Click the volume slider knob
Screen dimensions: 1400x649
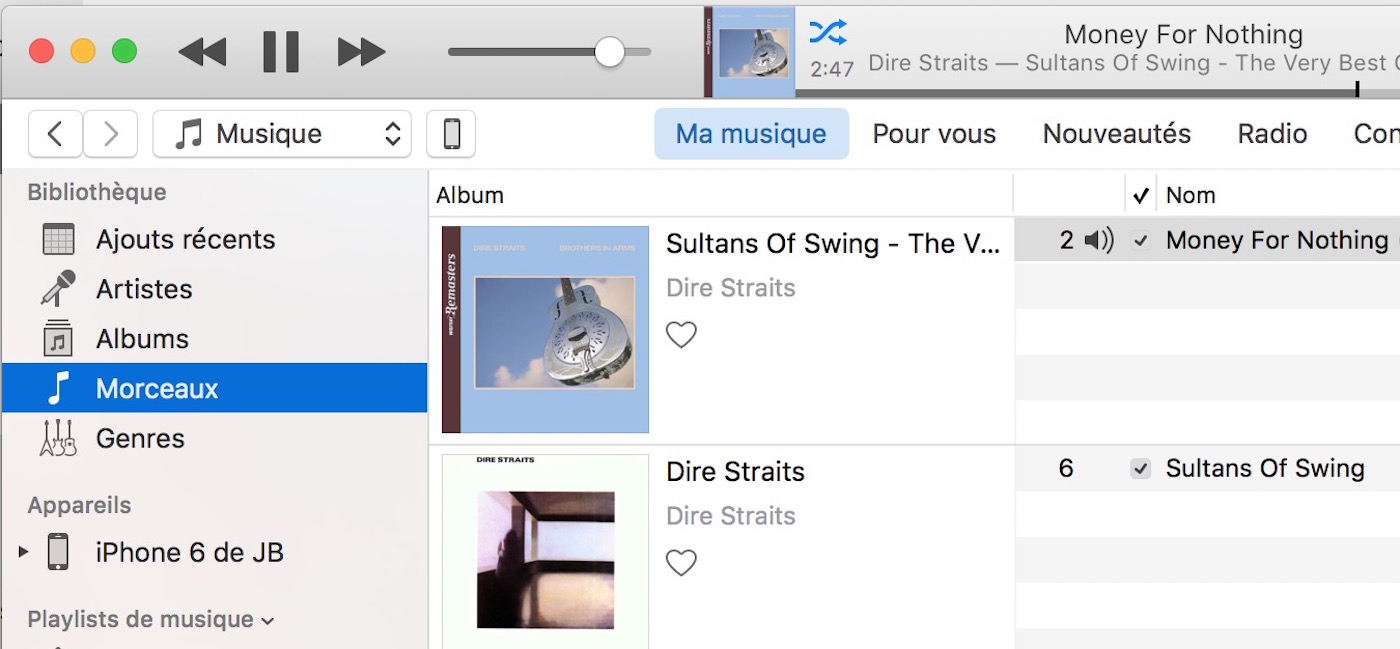coord(609,52)
